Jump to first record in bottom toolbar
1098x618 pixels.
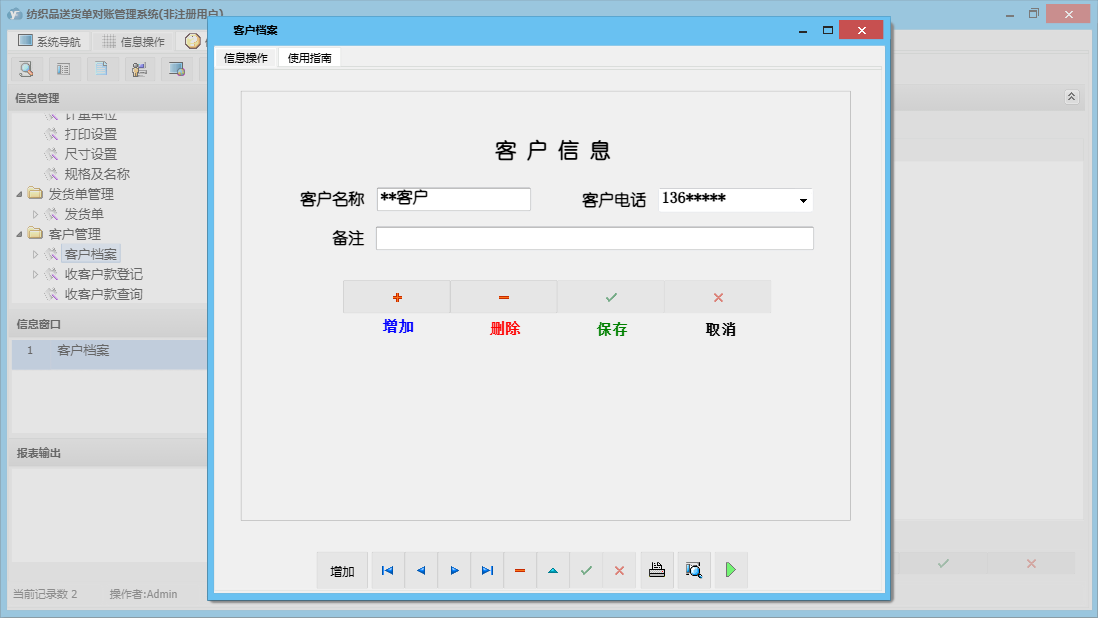[x=387, y=570]
